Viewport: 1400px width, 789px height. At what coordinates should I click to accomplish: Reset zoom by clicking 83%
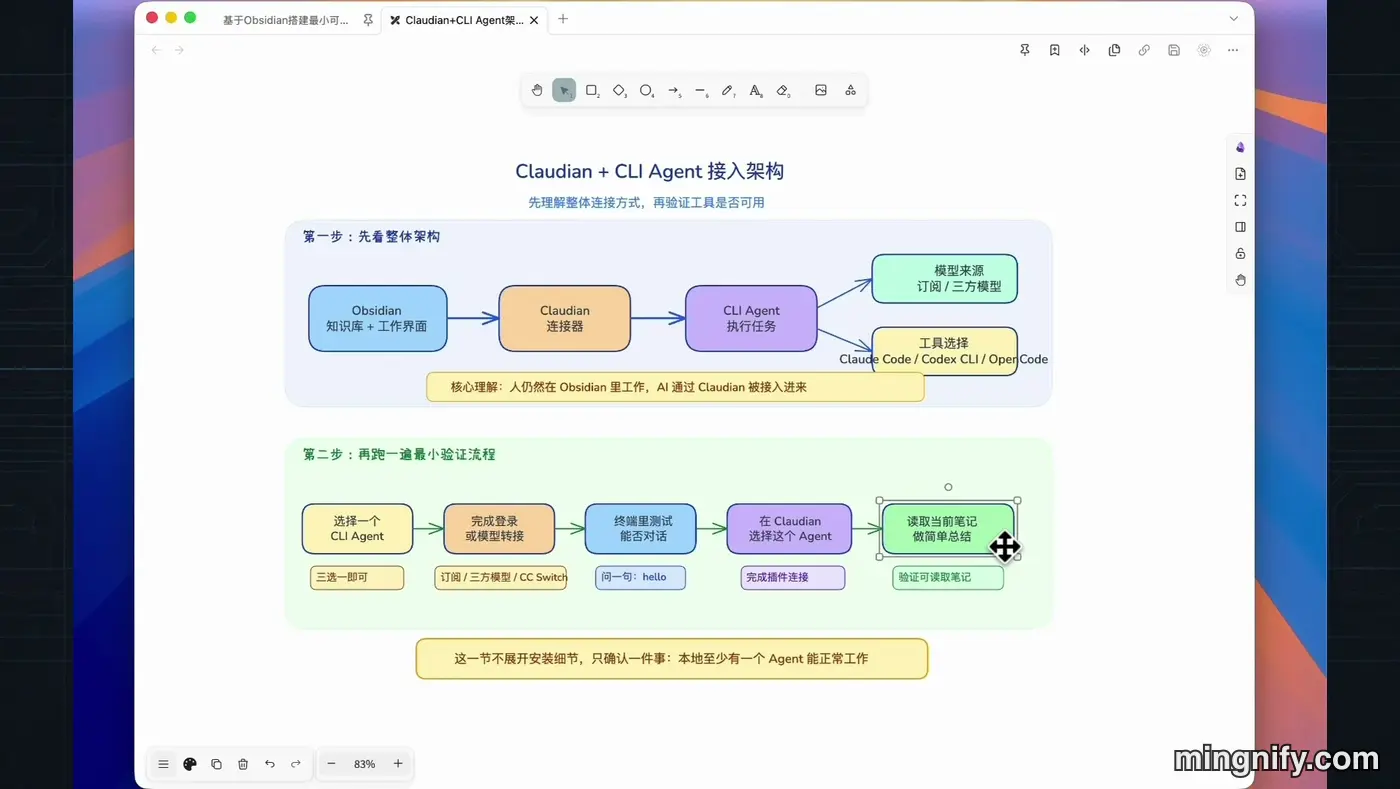point(364,764)
